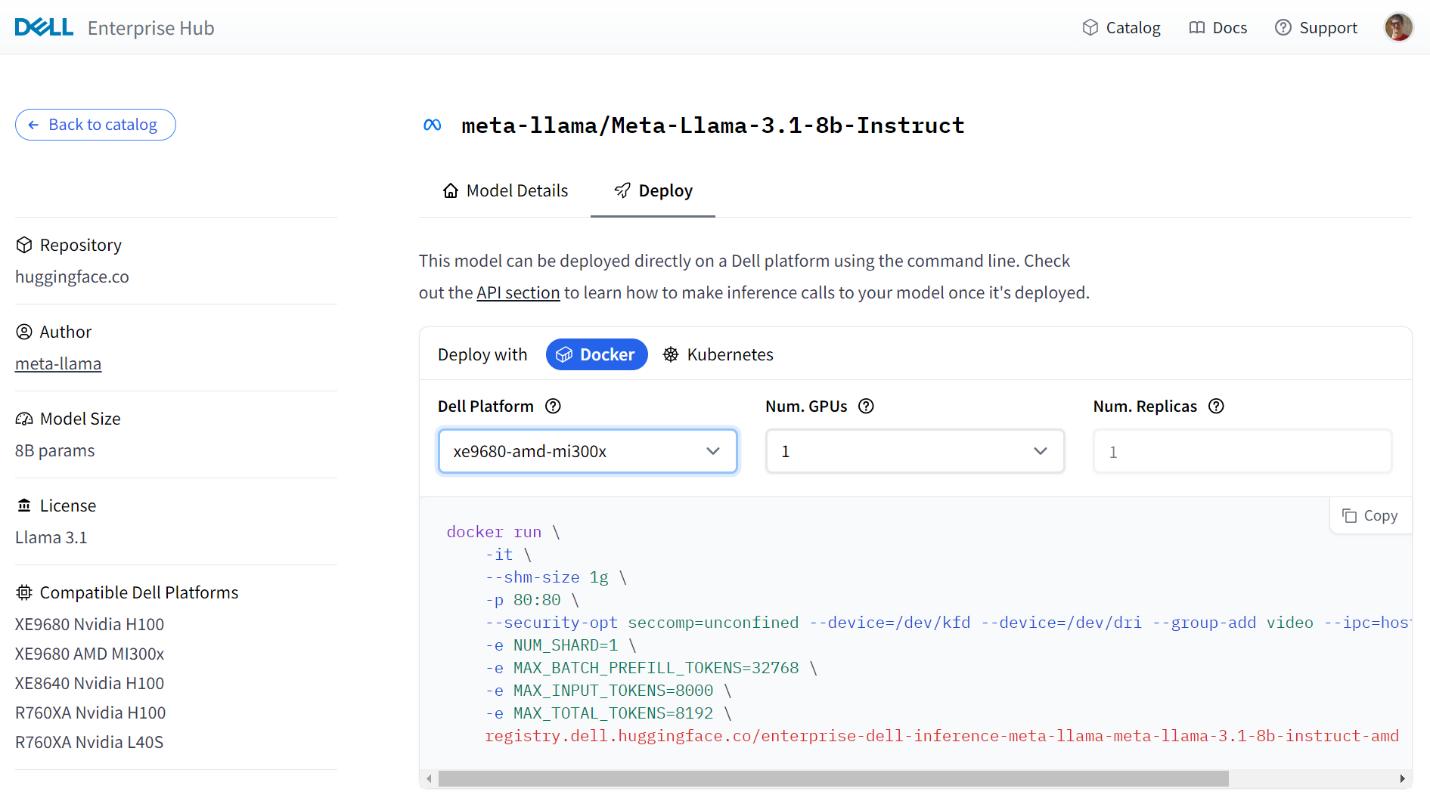The height and width of the screenshot is (810, 1430).
Task: Click the Num. GPUs help icon
Action: tap(866, 406)
